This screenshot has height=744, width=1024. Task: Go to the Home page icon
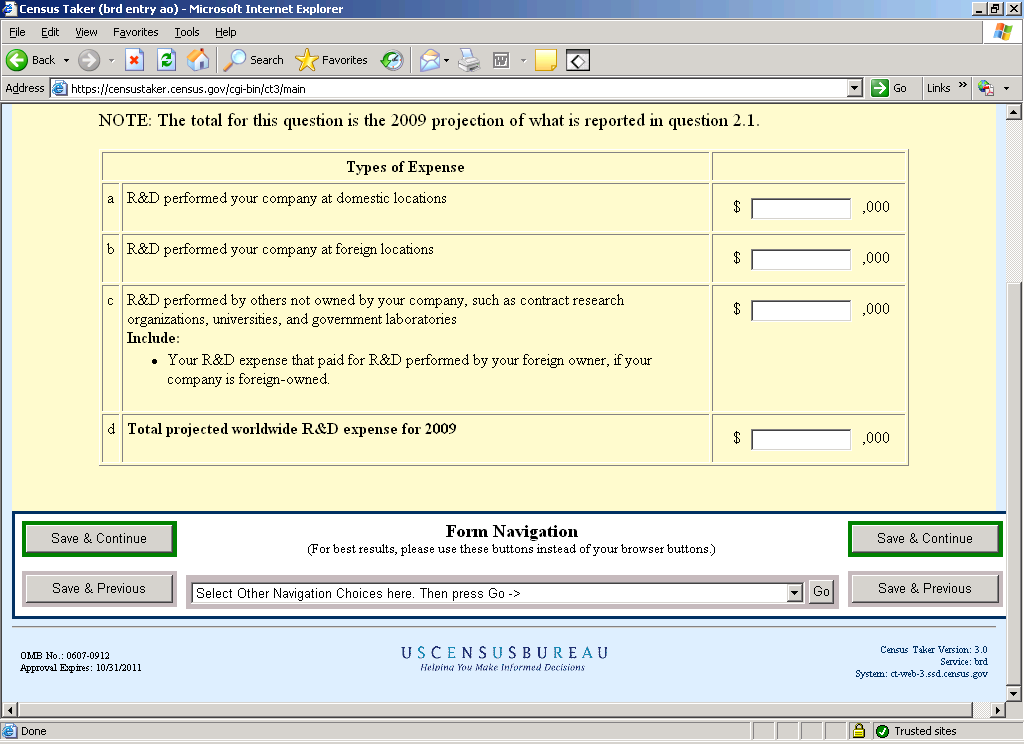coord(198,60)
